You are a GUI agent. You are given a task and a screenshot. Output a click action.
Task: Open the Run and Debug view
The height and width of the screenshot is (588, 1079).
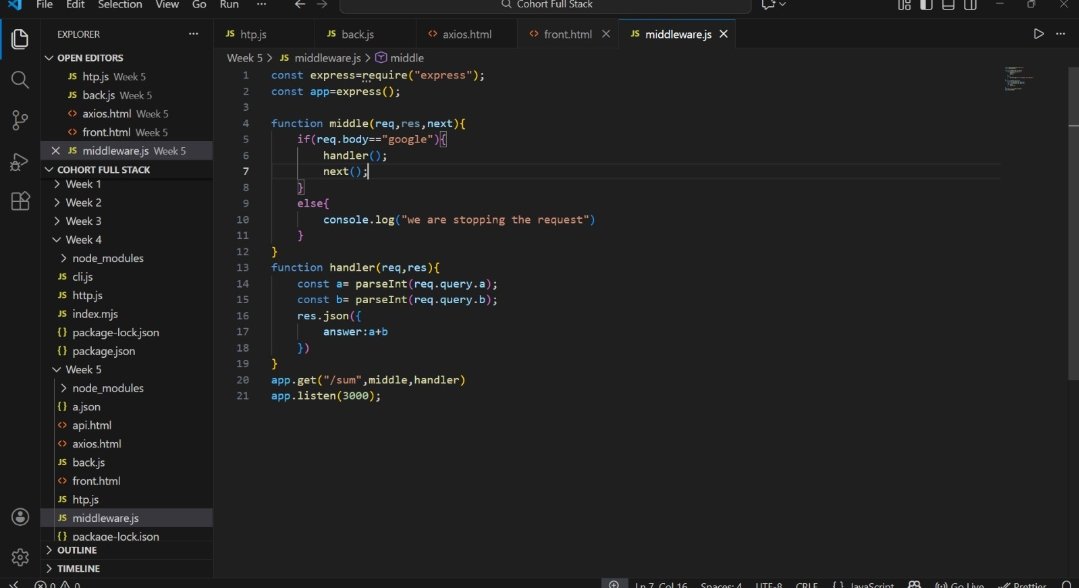pyautogui.click(x=20, y=161)
